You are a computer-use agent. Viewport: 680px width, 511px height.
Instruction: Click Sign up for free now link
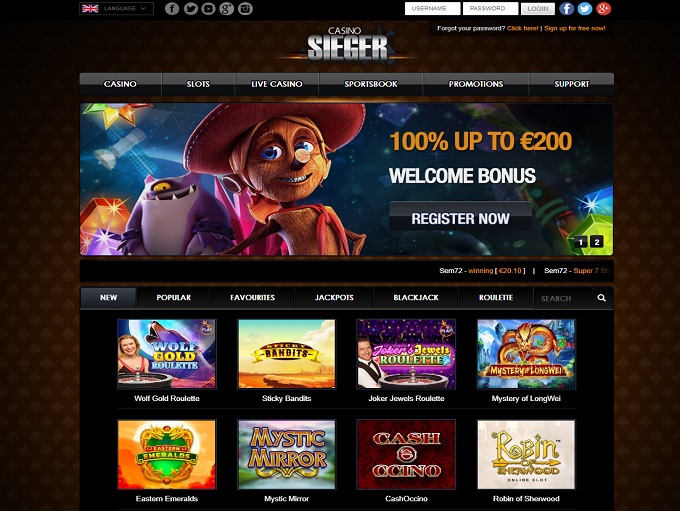click(575, 28)
